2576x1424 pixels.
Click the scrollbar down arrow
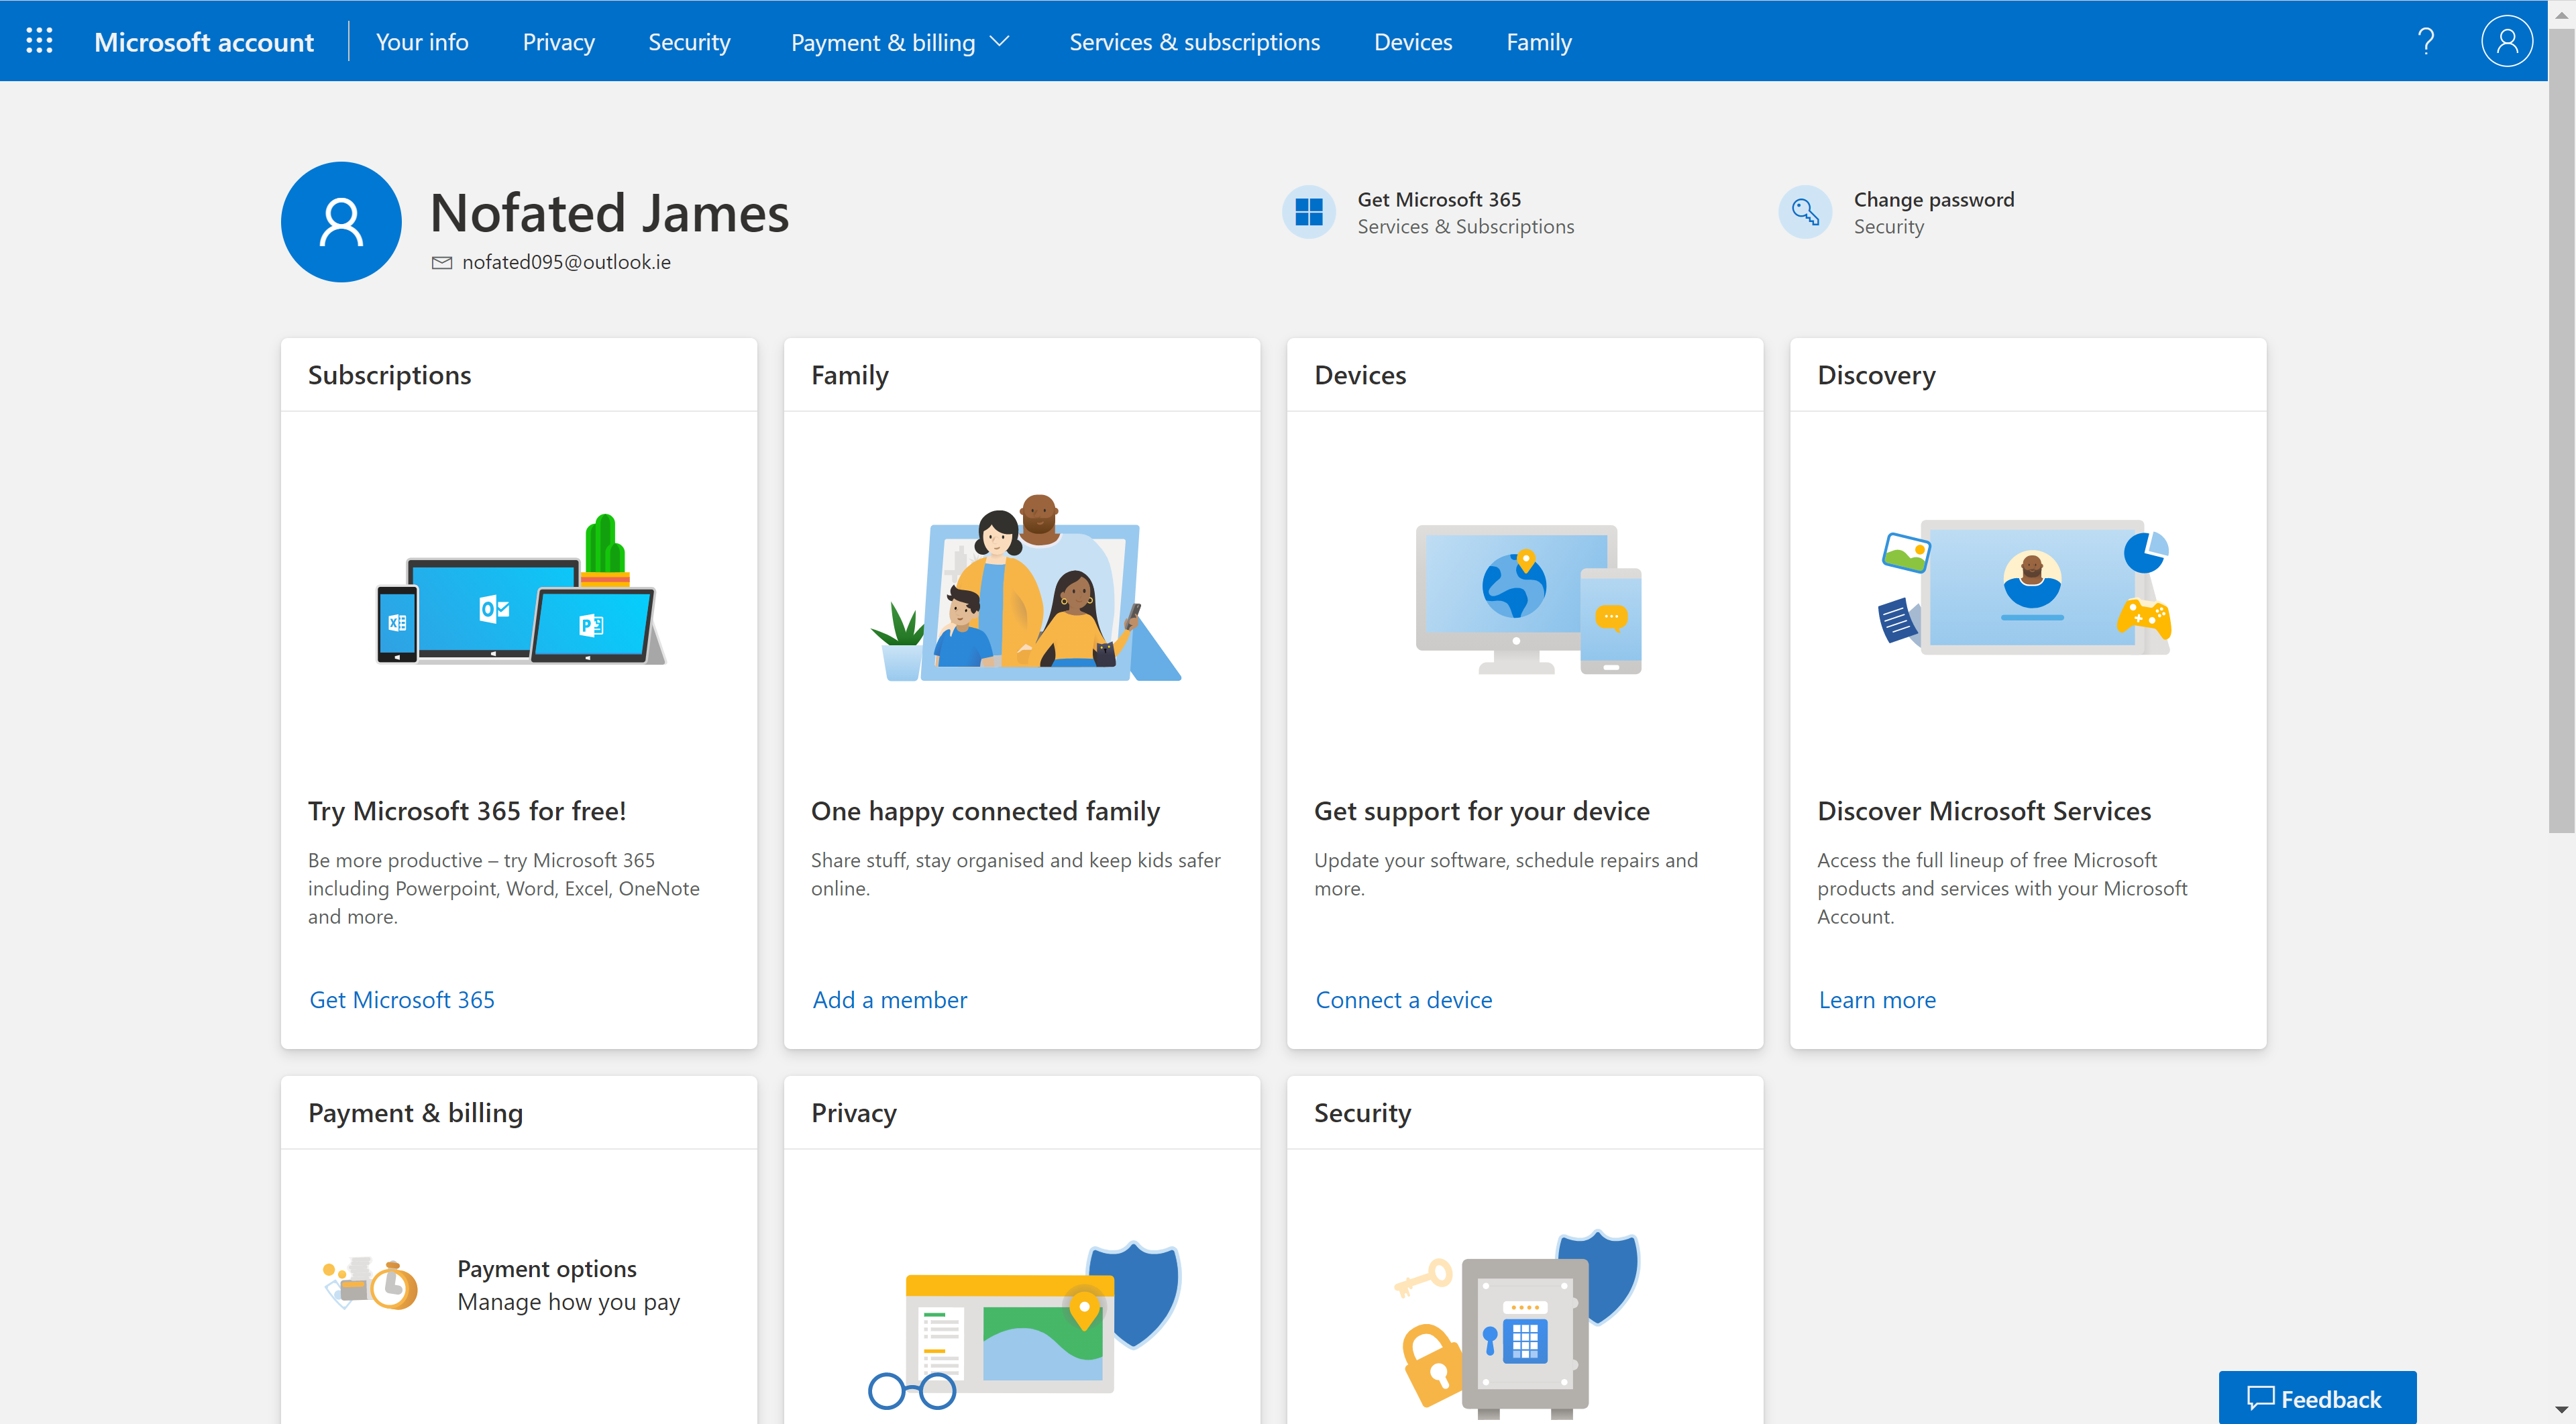coord(2562,1410)
